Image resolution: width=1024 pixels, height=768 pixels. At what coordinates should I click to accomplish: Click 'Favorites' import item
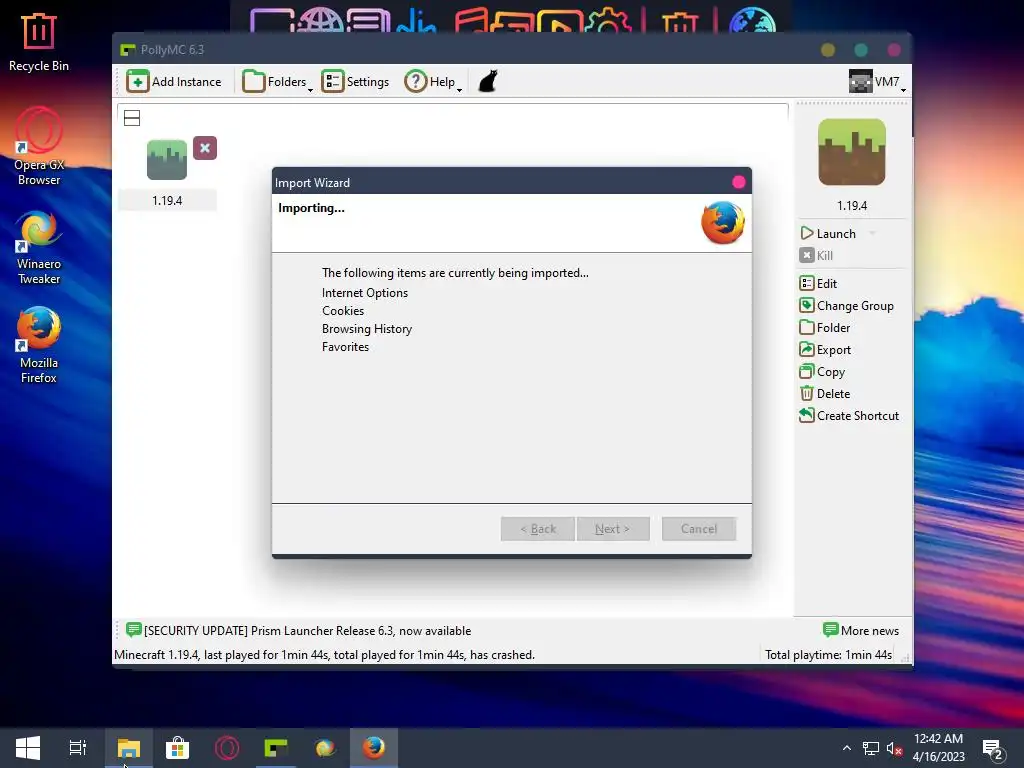pos(345,347)
